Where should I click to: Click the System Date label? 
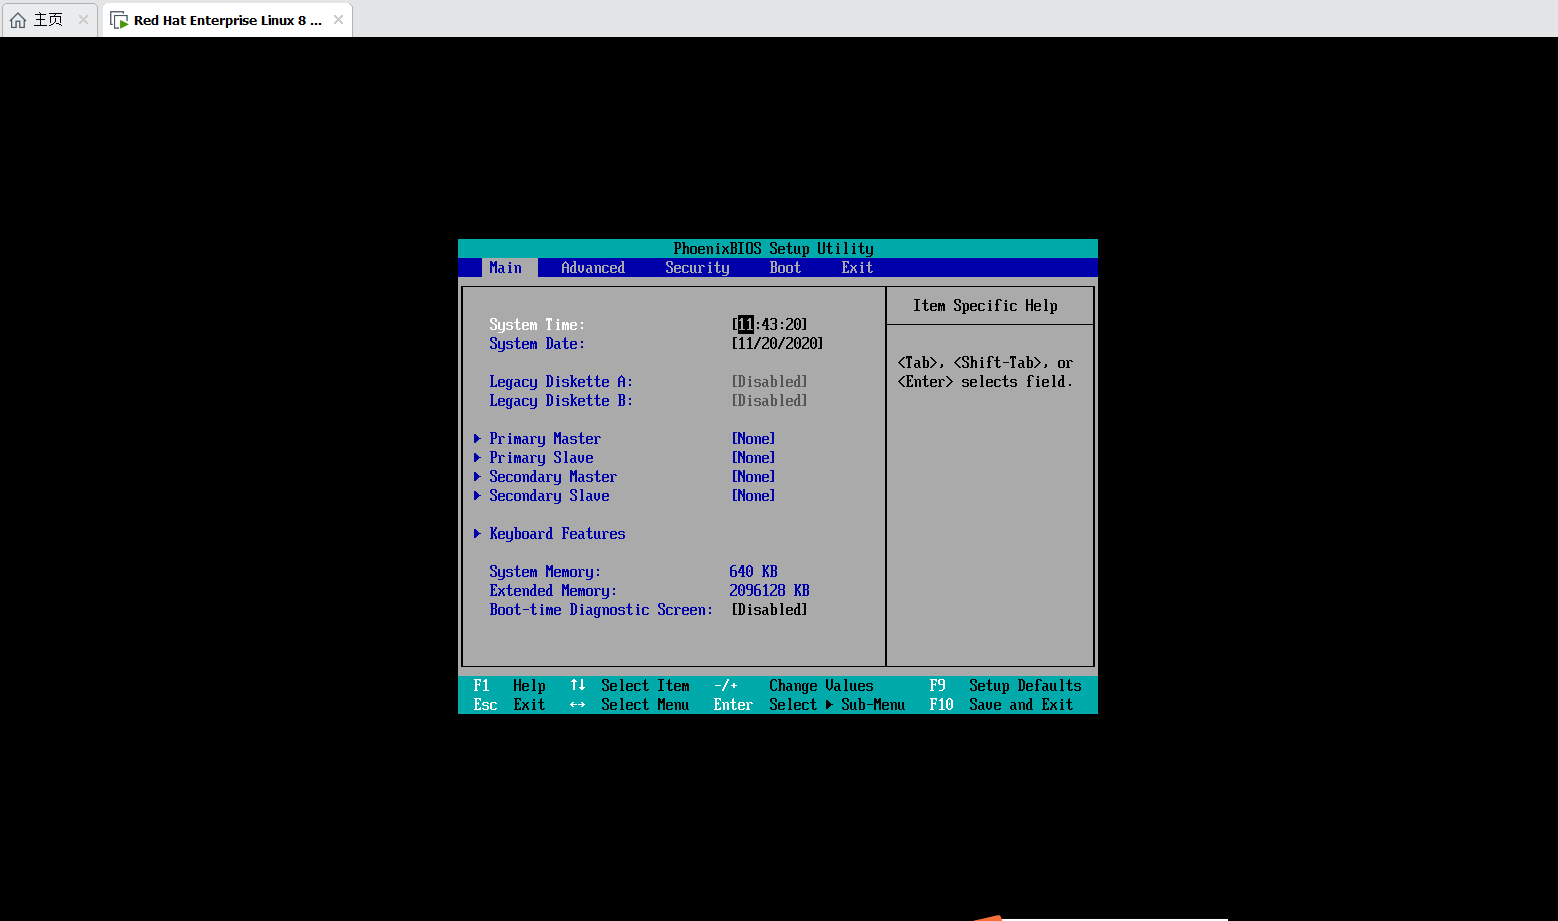click(x=537, y=343)
